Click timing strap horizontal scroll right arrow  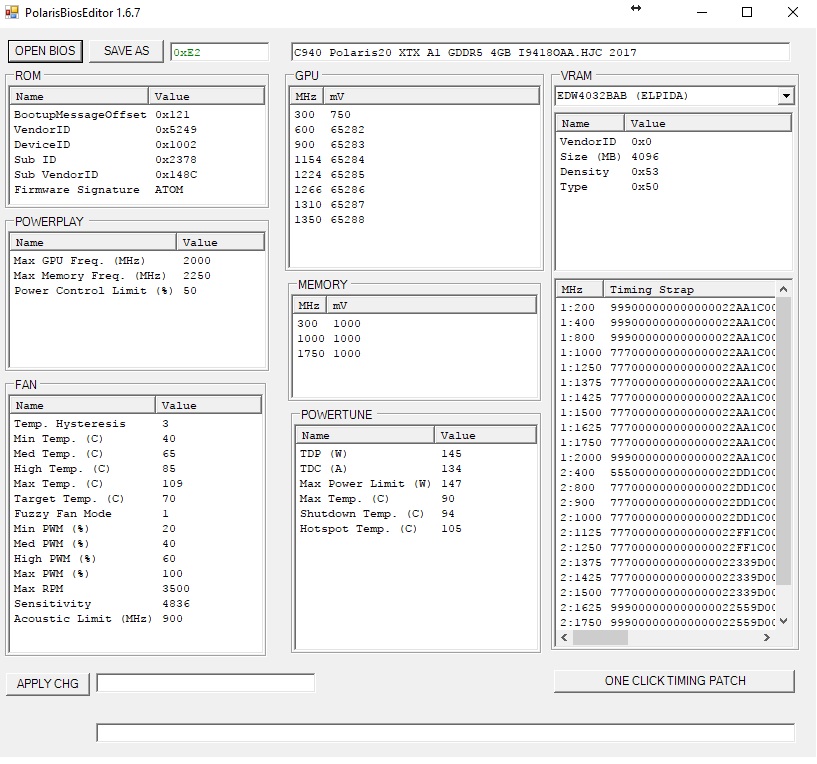point(767,637)
